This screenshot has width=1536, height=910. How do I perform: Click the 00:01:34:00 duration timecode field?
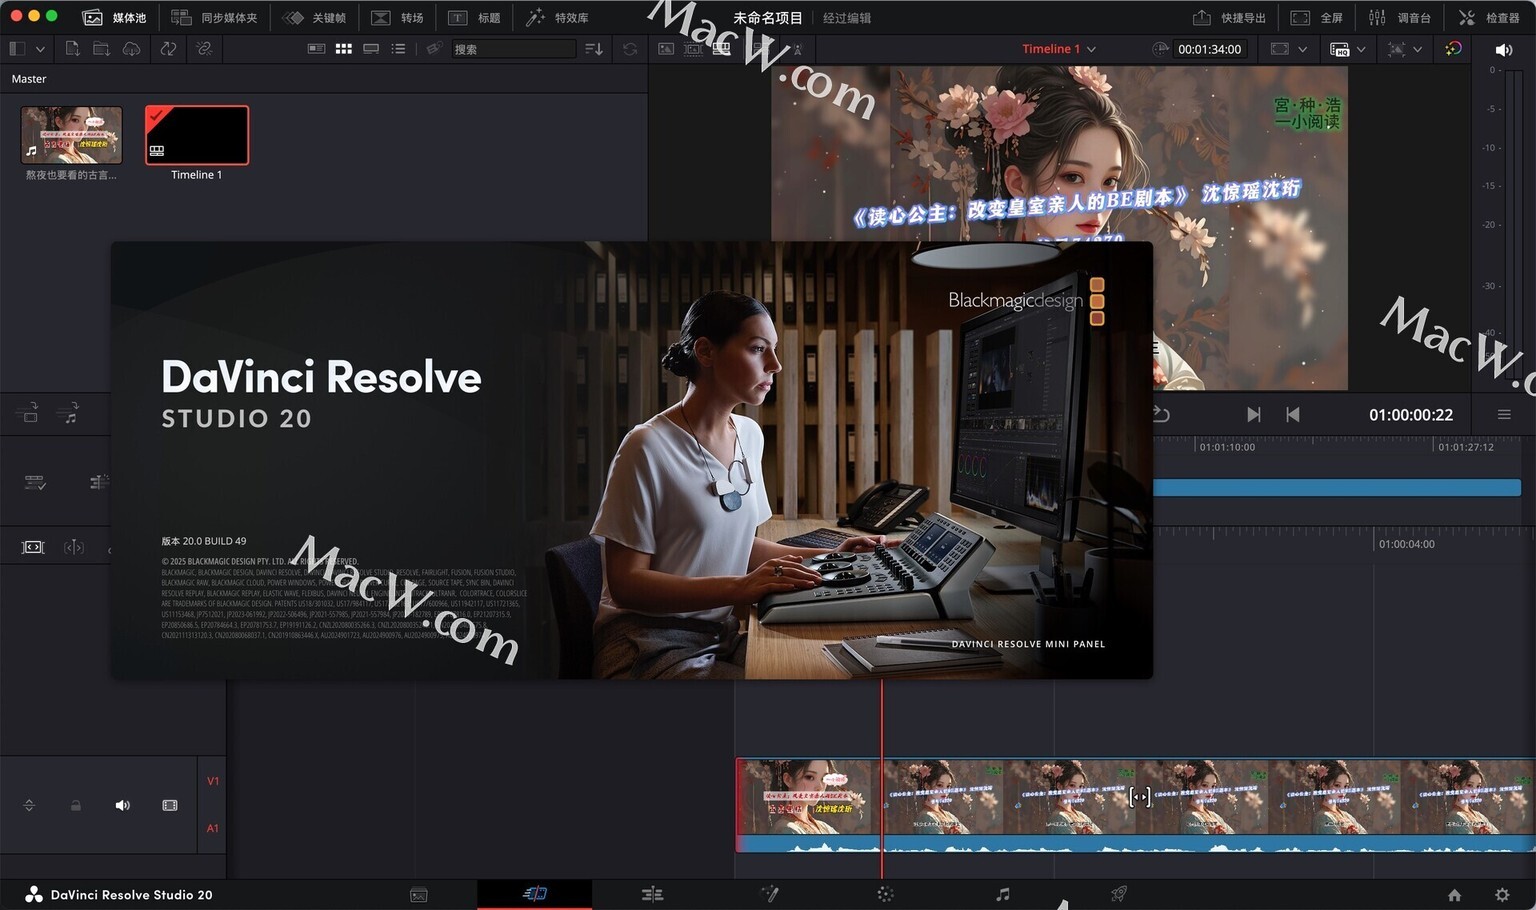pos(1210,48)
